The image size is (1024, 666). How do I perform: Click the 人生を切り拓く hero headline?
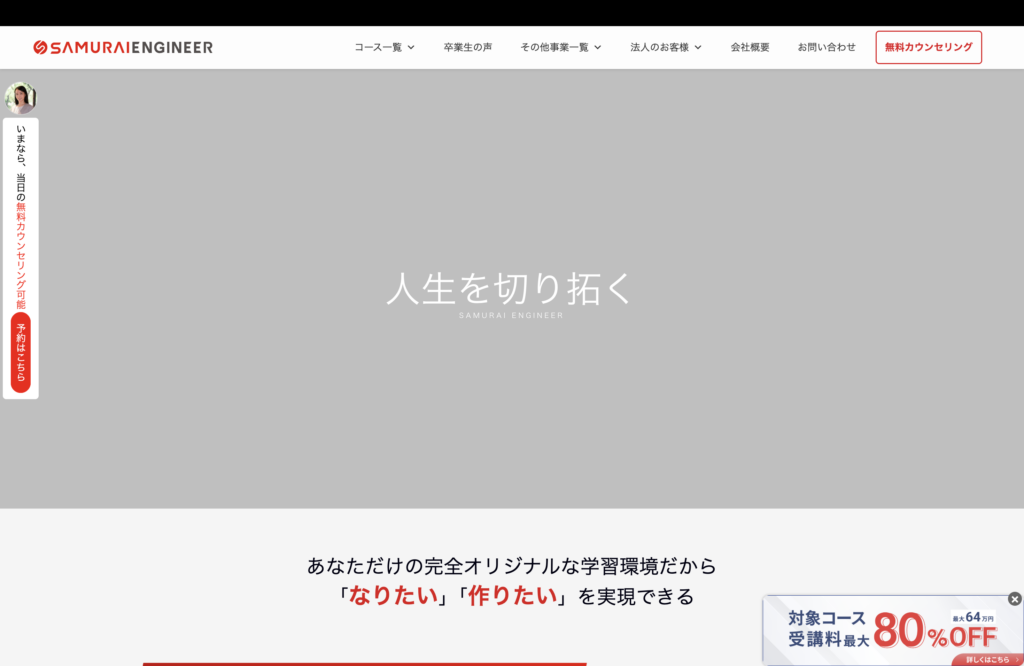[511, 287]
